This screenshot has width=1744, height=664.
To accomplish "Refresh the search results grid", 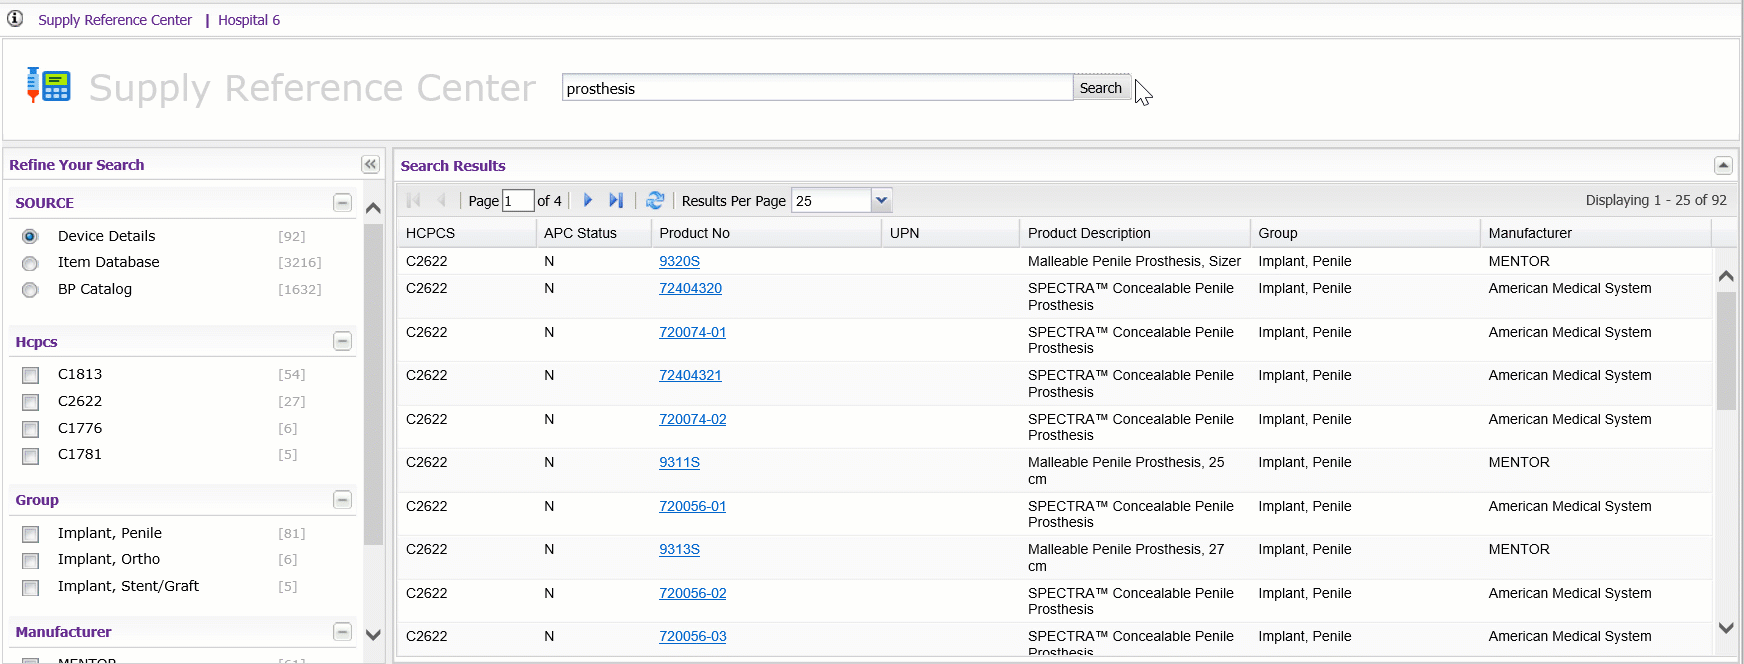I will click(x=655, y=200).
